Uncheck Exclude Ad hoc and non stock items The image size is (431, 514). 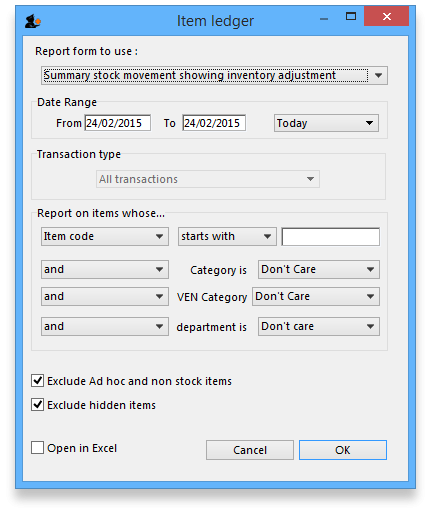(x=37, y=380)
